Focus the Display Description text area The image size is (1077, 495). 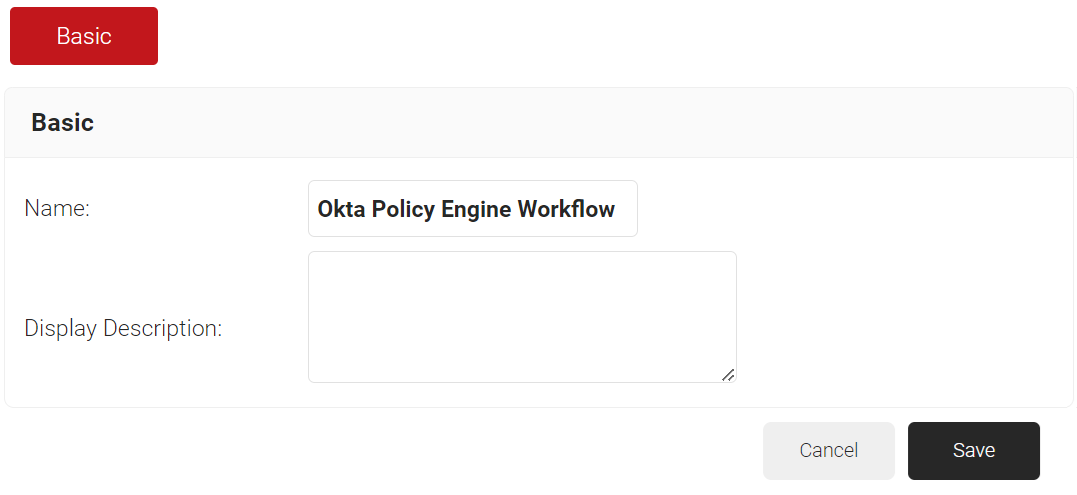pos(522,316)
